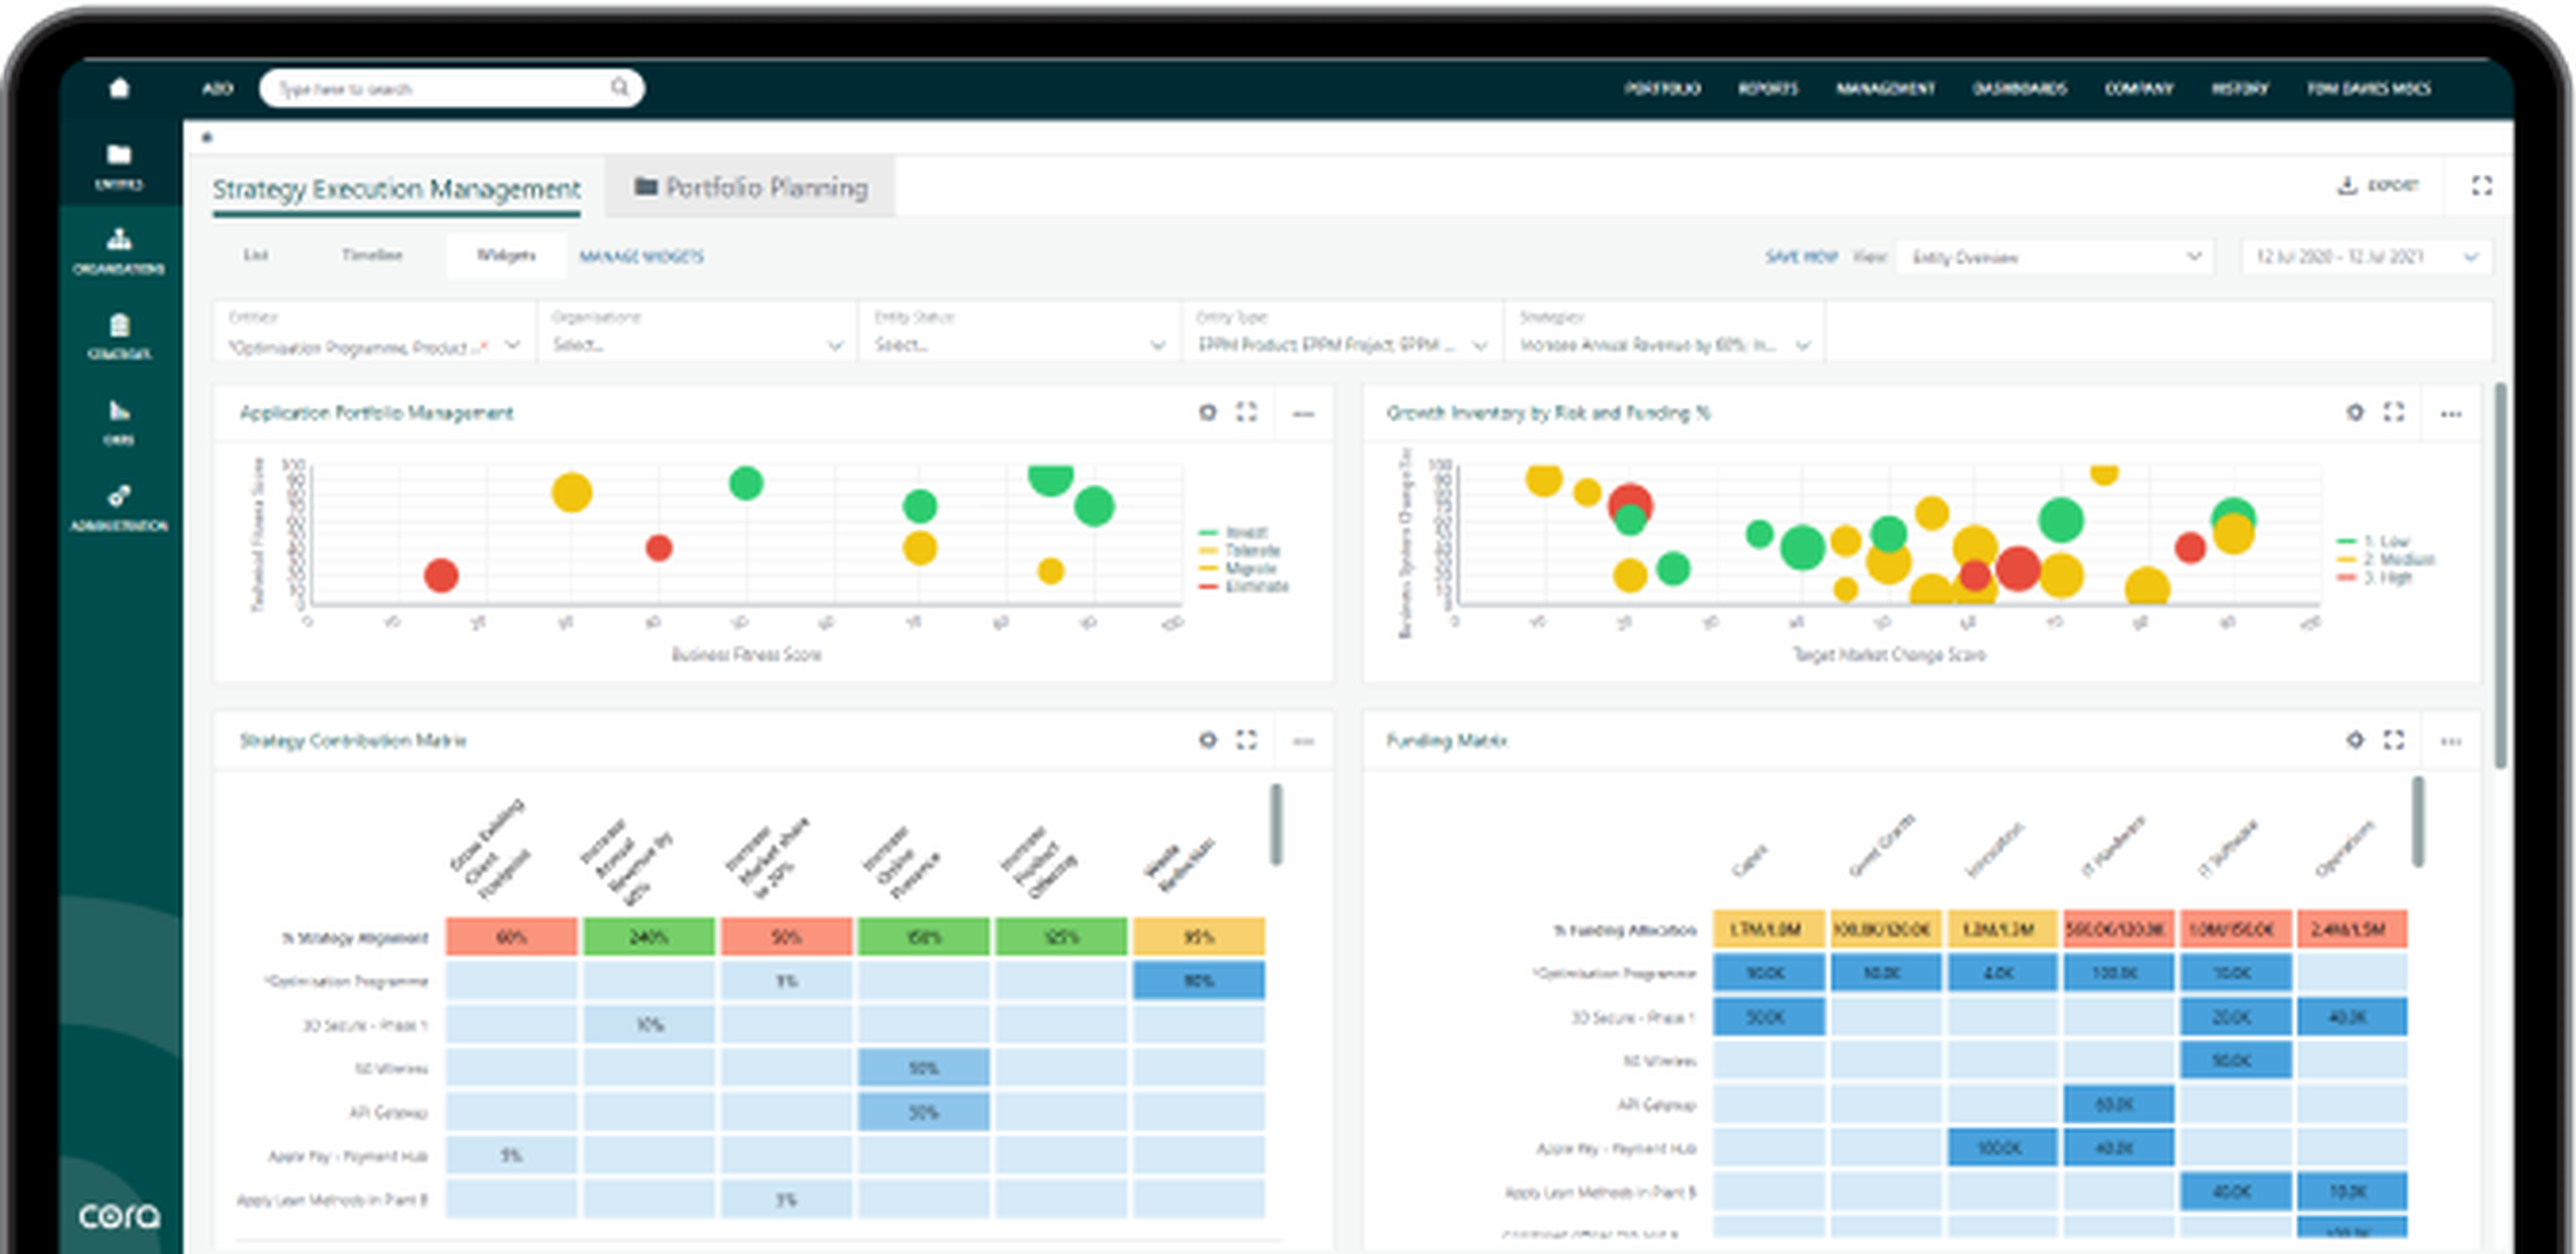Toggle Eliminate legend in Application Portfolio chart
Screen dimensions: 2576x1254
(1244, 586)
